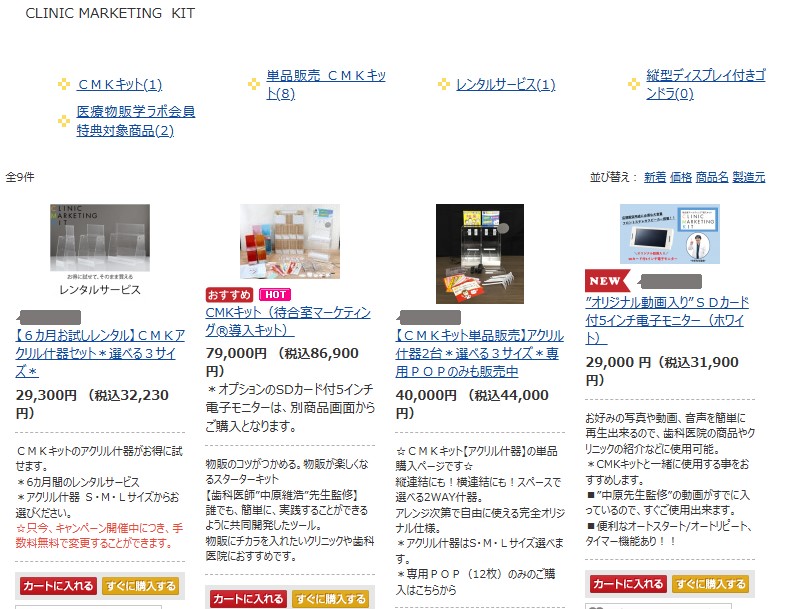
Task: Sort products by 新着
Action: (655, 177)
